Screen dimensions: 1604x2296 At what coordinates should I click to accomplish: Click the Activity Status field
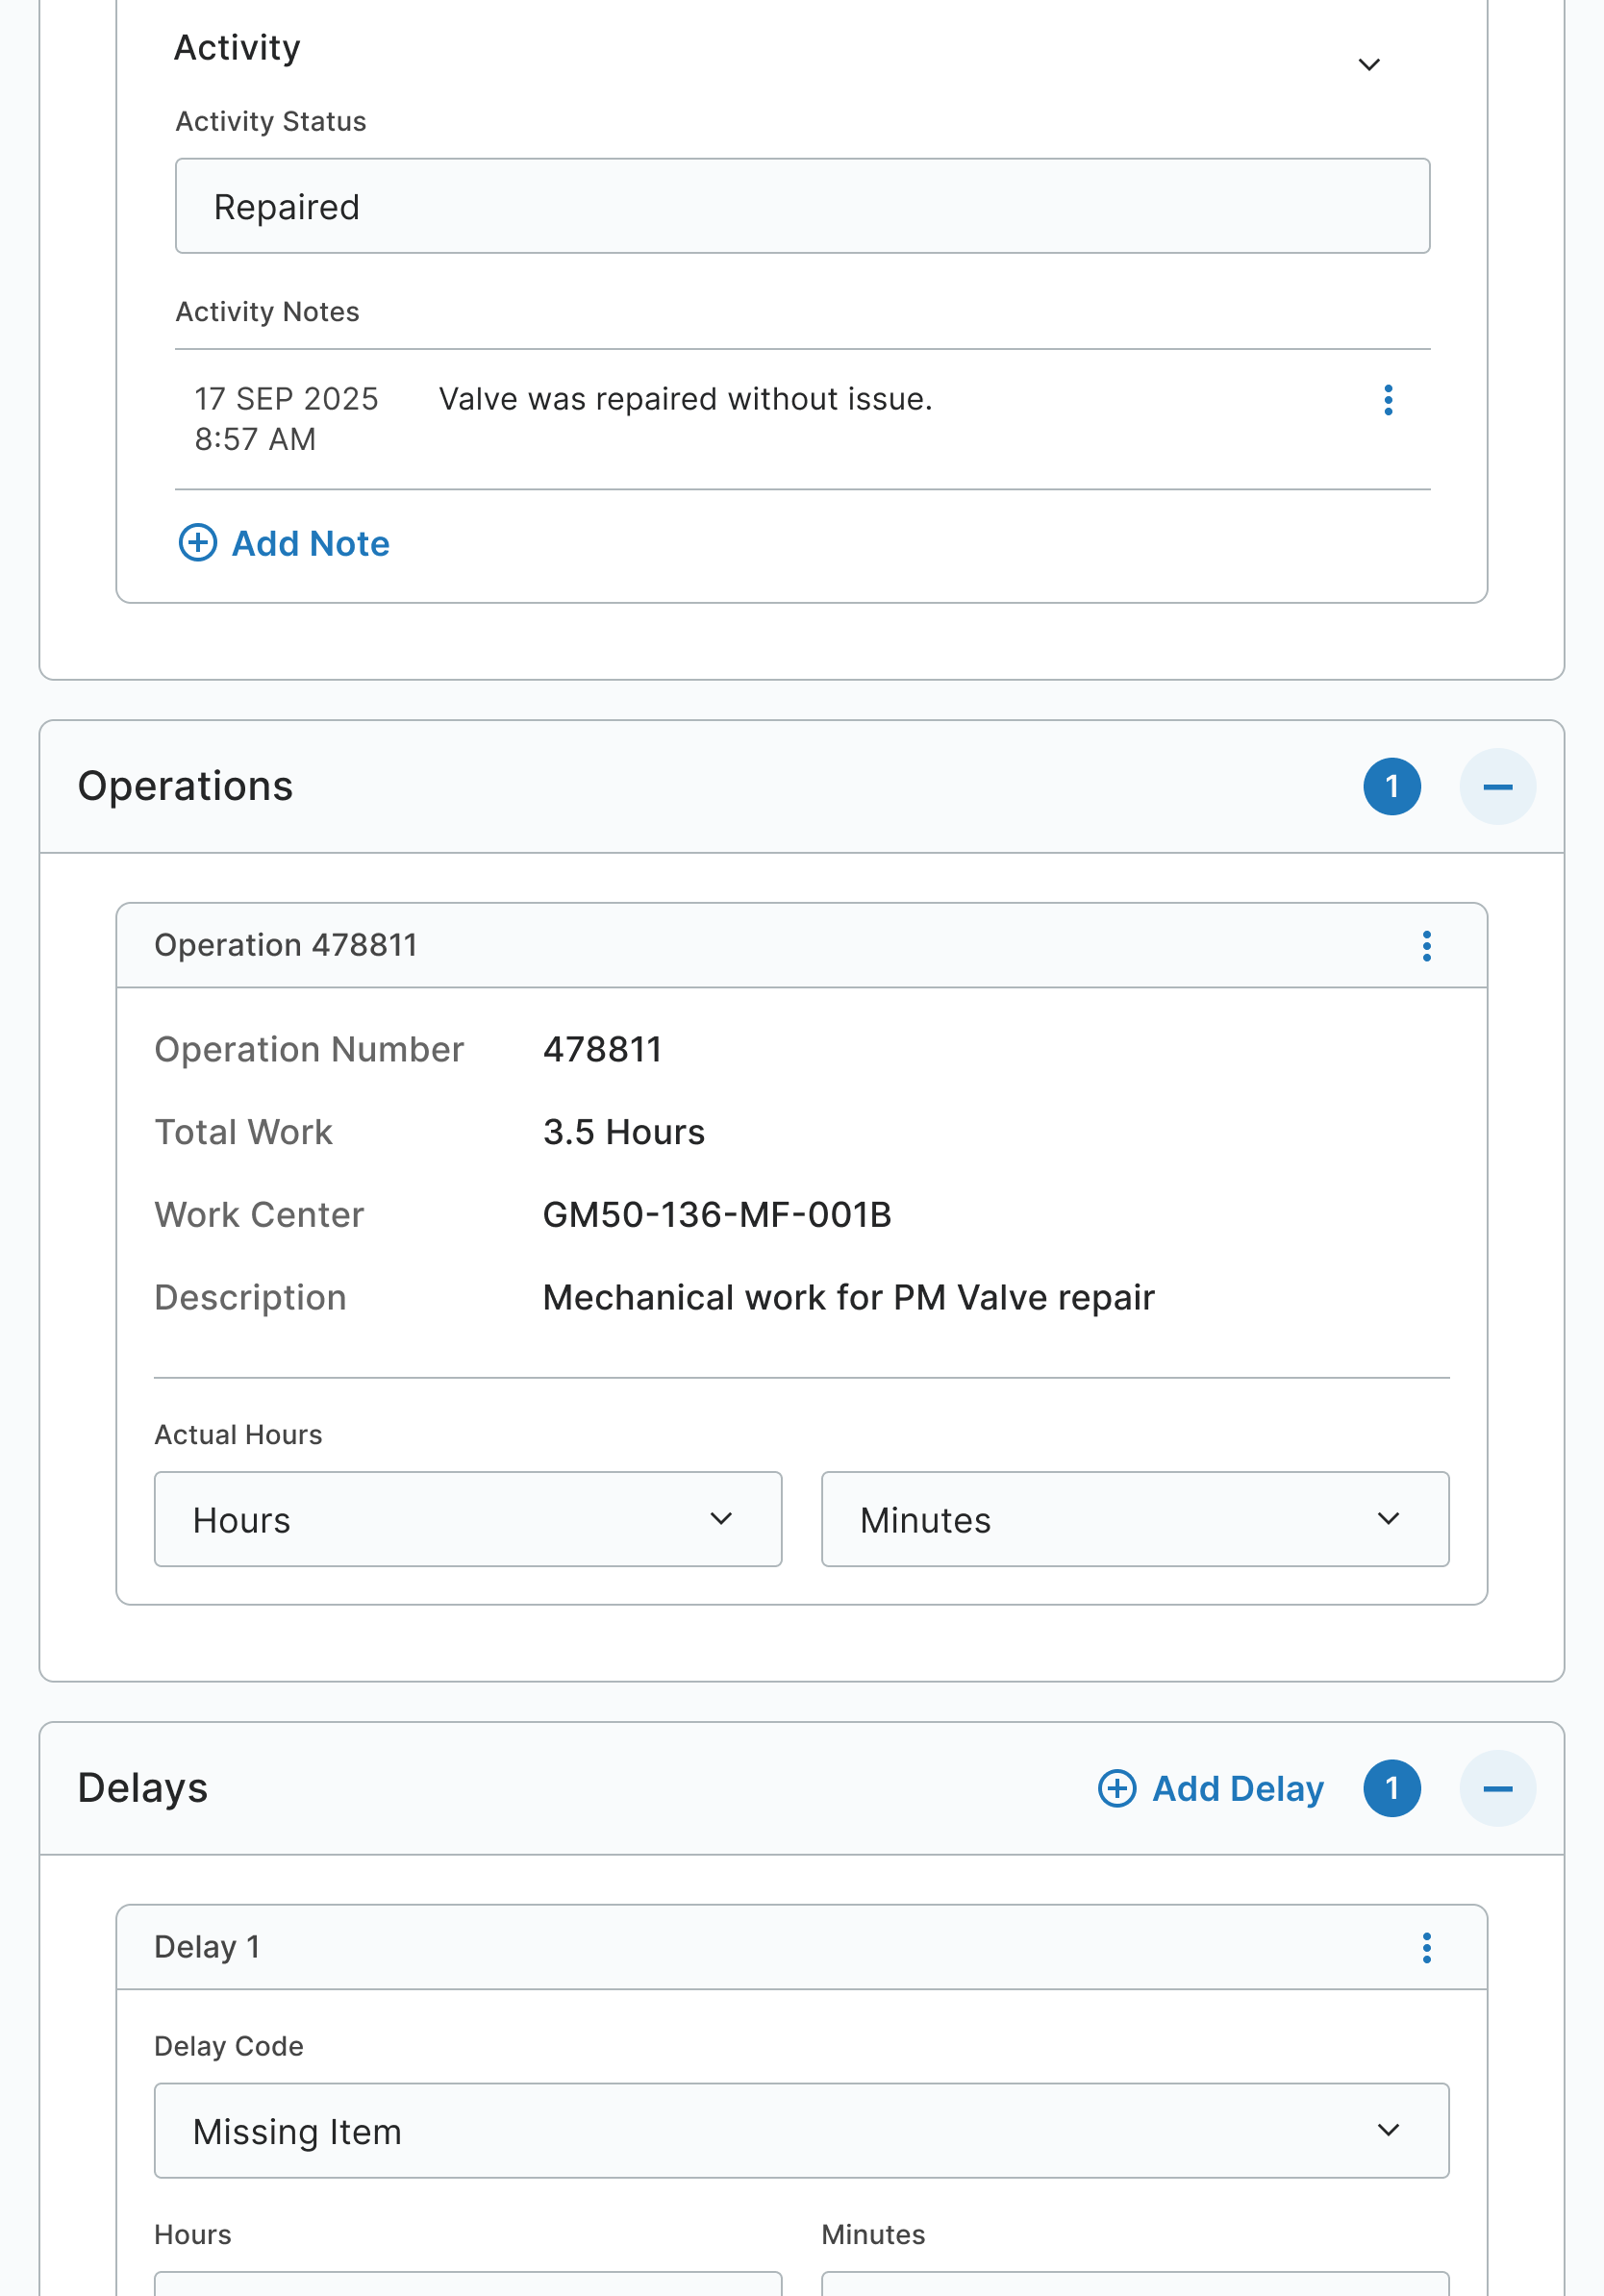click(802, 206)
